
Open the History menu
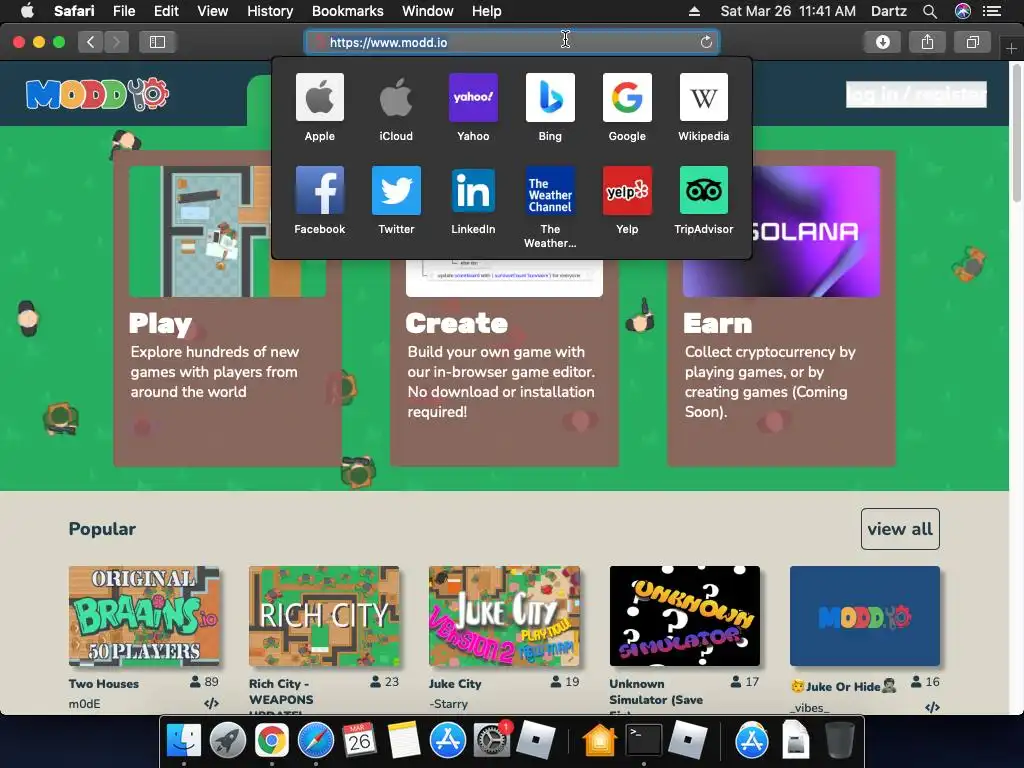[x=270, y=11]
